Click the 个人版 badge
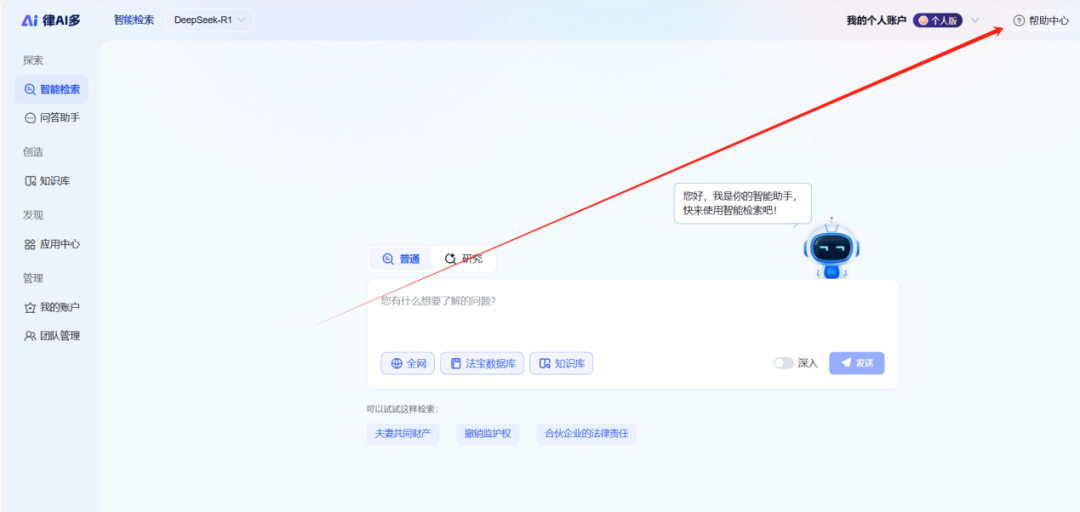The width and height of the screenshot is (1080, 512). [x=937, y=21]
